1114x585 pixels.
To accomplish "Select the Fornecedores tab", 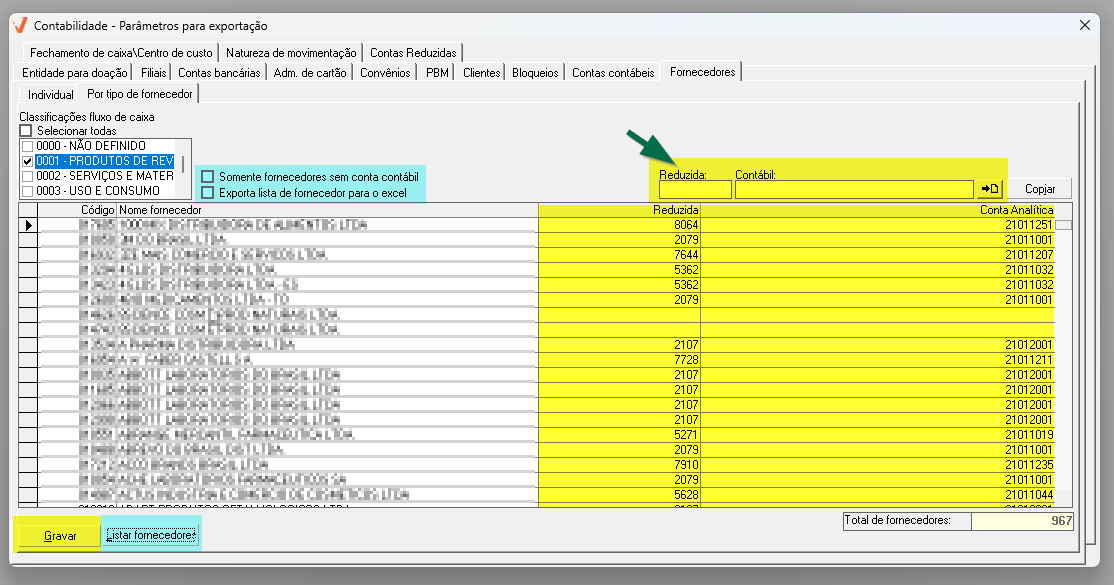I will pyautogui.click(x=702, y=72).
